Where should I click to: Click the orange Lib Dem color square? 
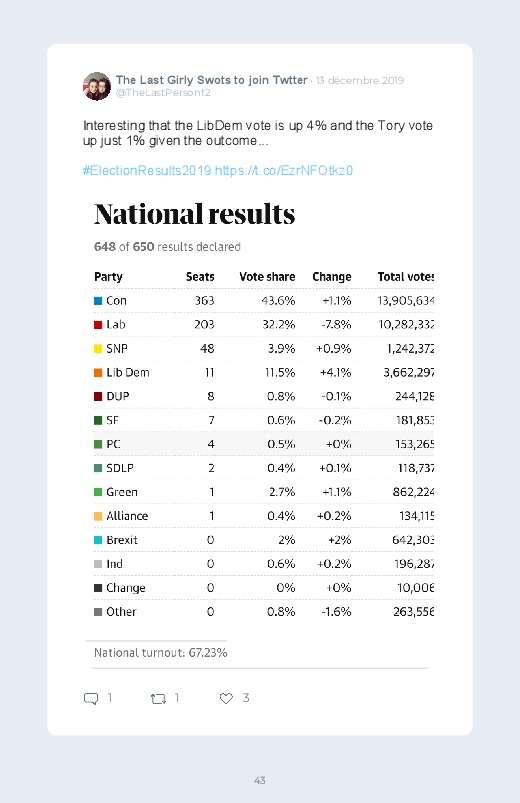pos(98,373)
